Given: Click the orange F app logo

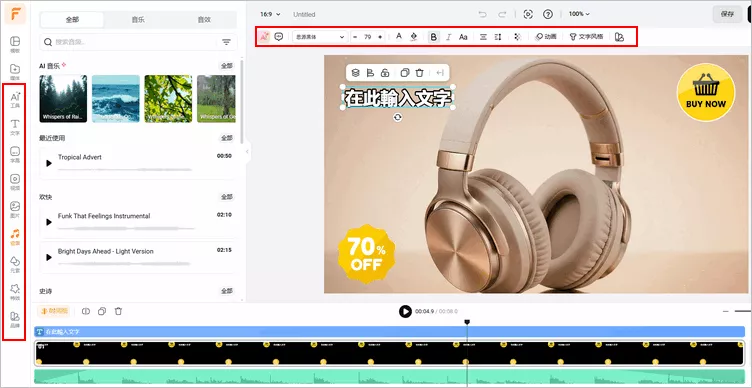Looking at the screenshot, I should (15, 13).
